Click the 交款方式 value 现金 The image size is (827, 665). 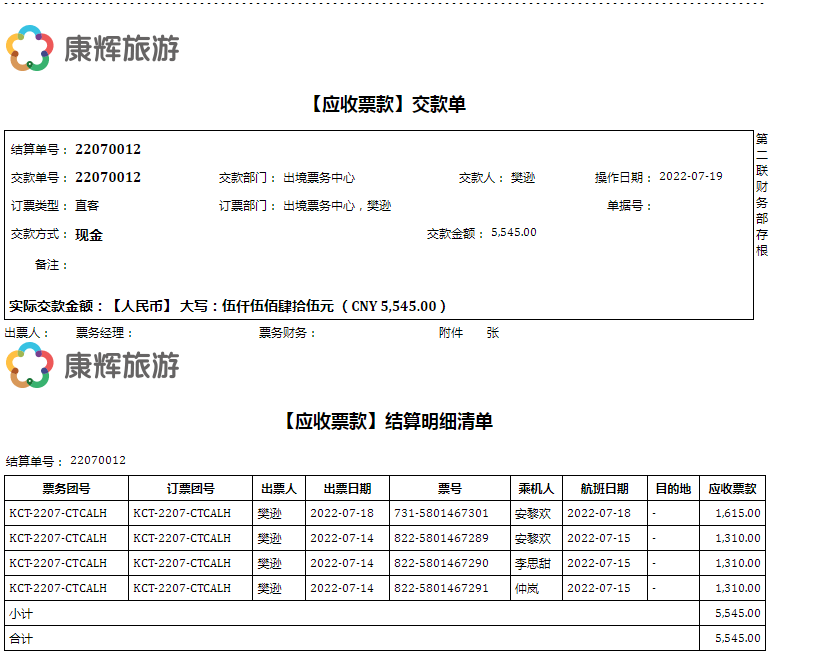pos(89,235)
